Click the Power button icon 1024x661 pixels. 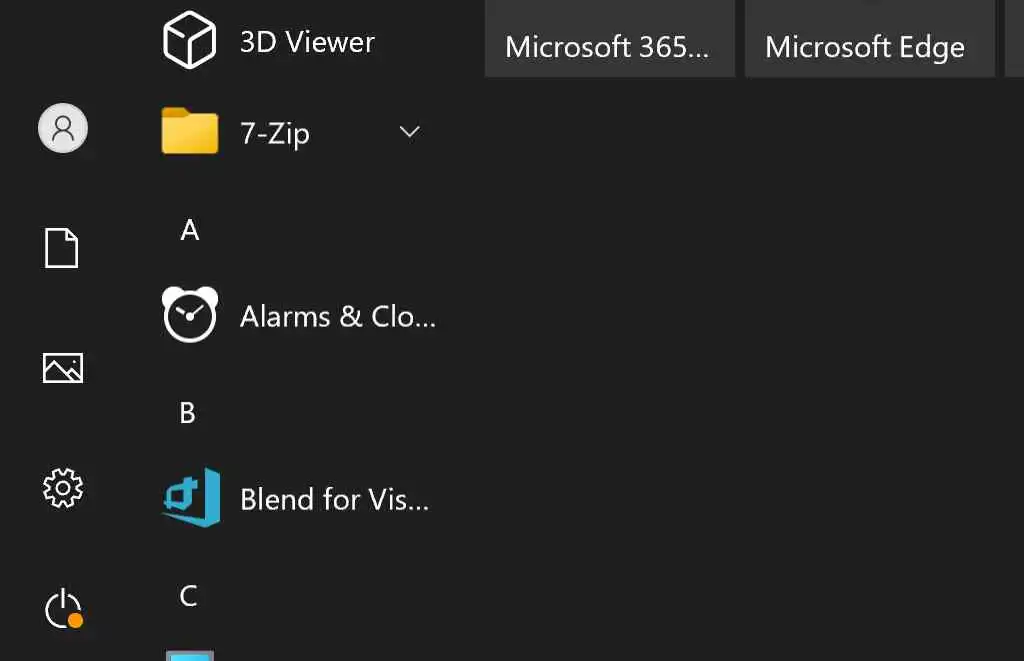point(63,609)
